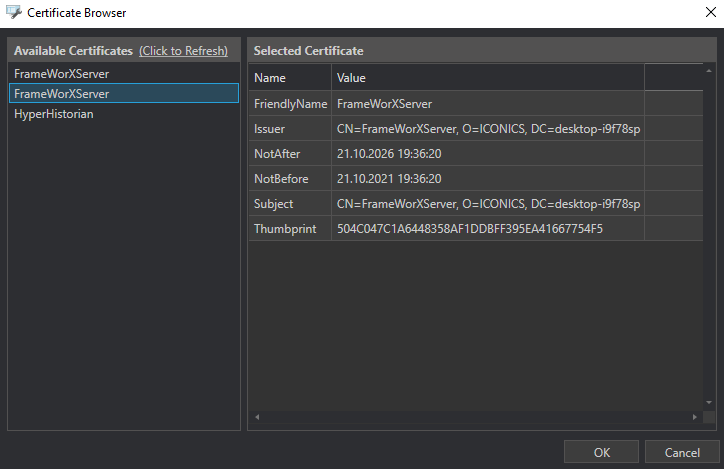724x469 pixels.
Task: Confirm selection with the OK button
Action: click(601, 452)
